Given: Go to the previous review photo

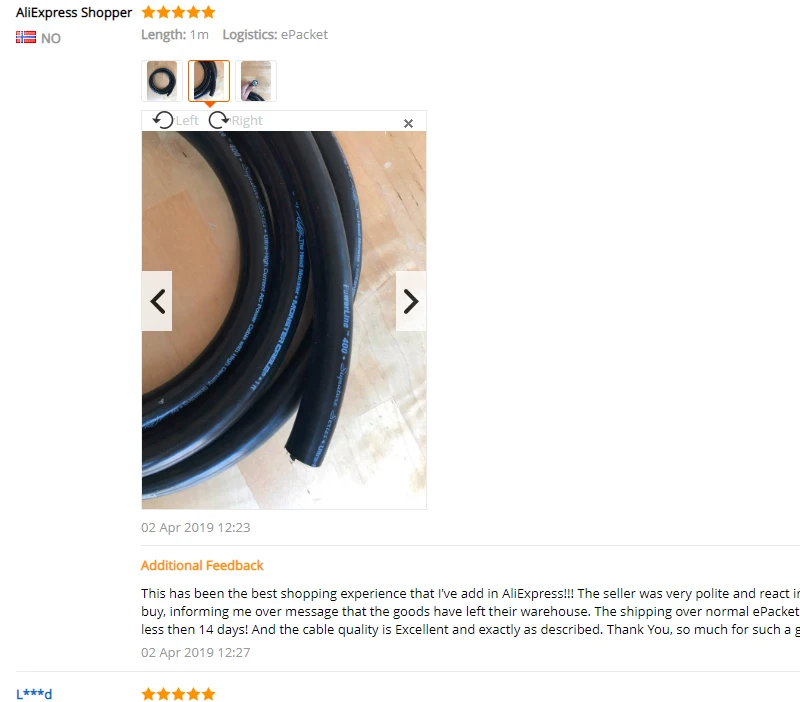Looking at the screenshot, I should click(x=157, y=301).
